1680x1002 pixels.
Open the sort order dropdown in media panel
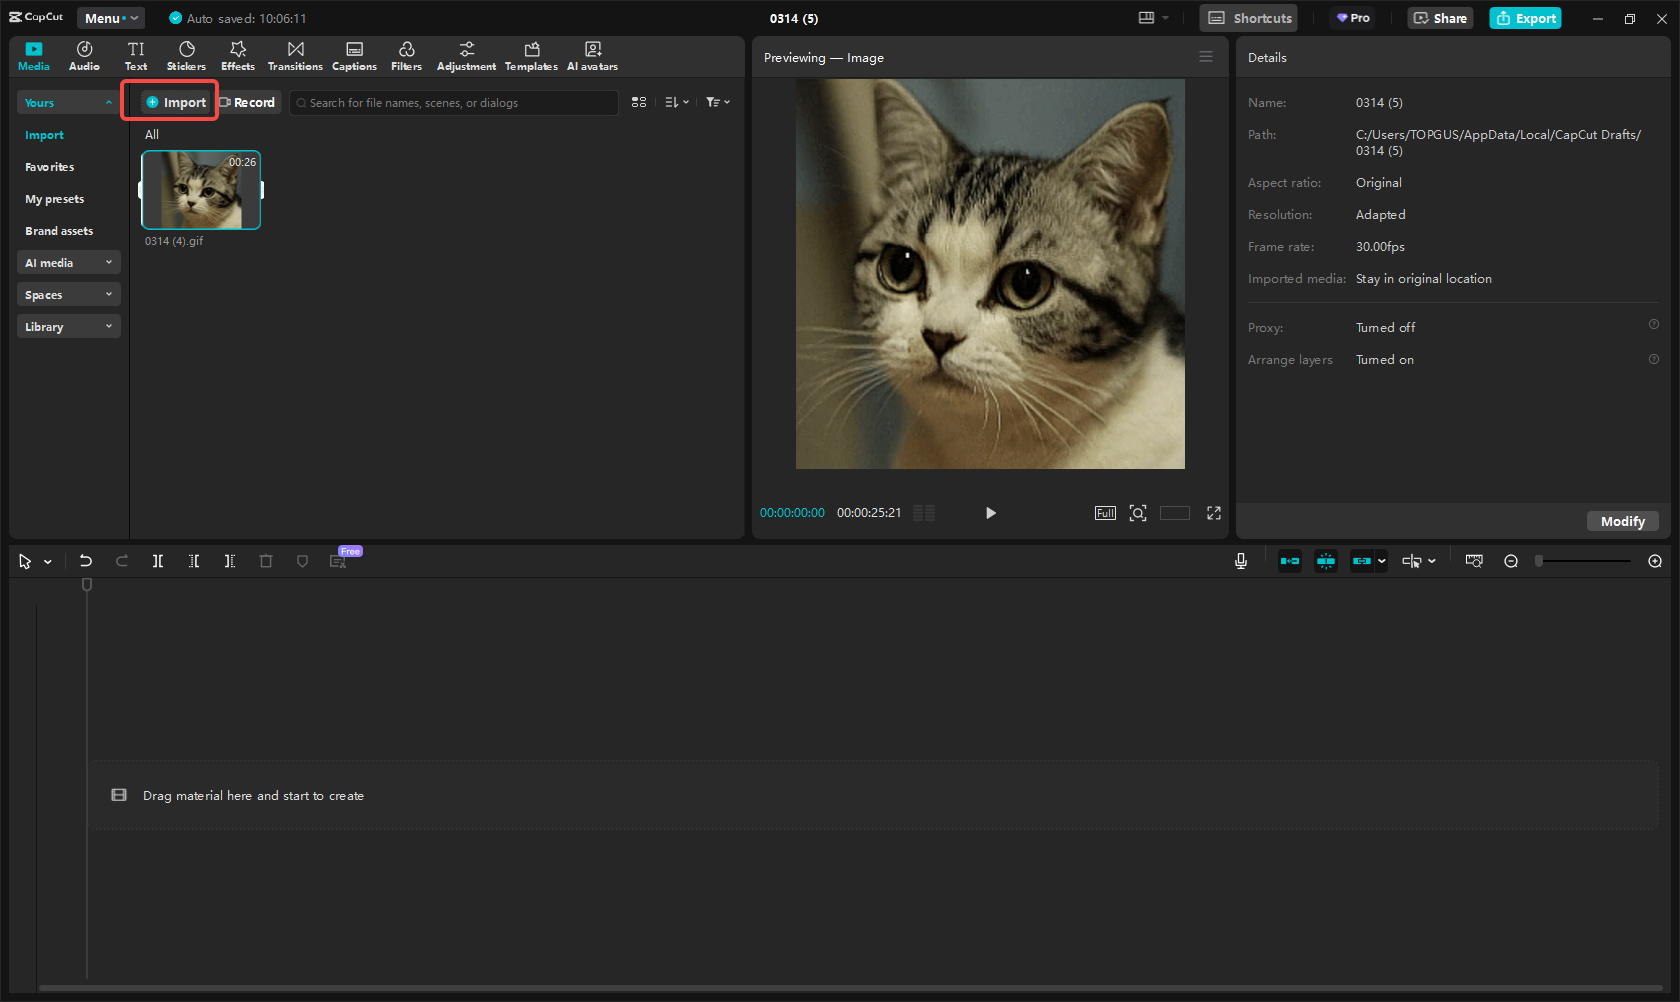point(676,102)
